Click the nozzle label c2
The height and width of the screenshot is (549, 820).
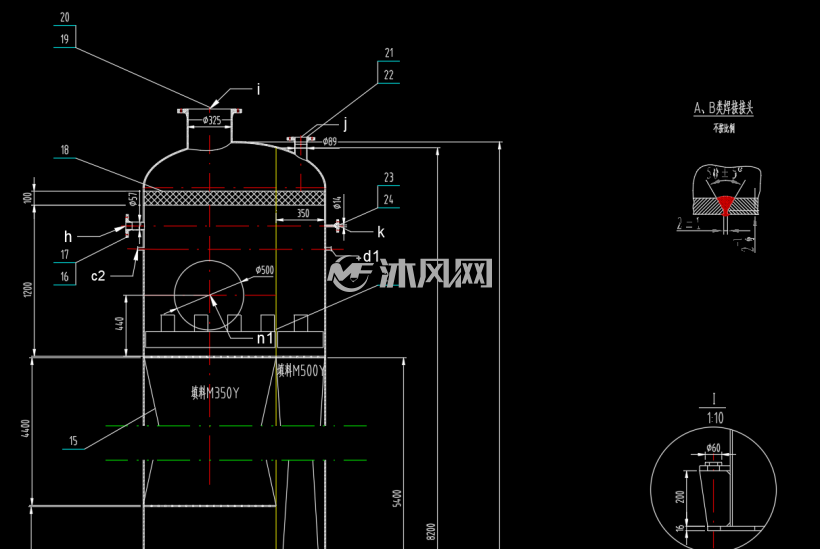[x=98, y=276]
